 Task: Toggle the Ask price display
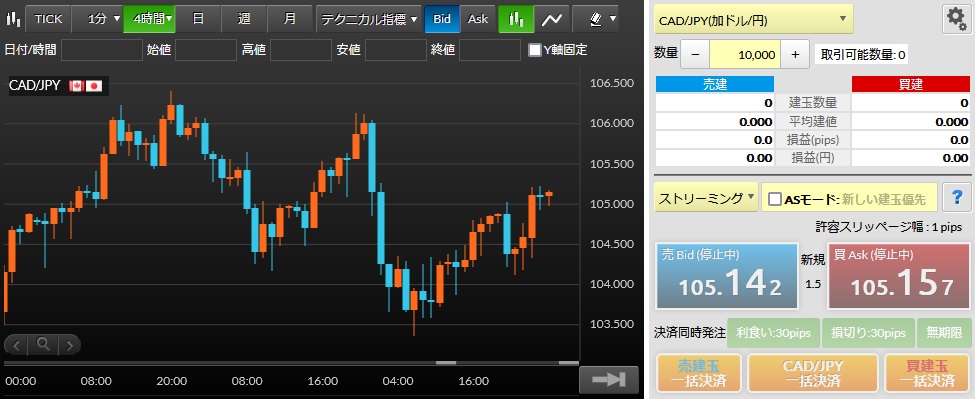tap(478, 19)
